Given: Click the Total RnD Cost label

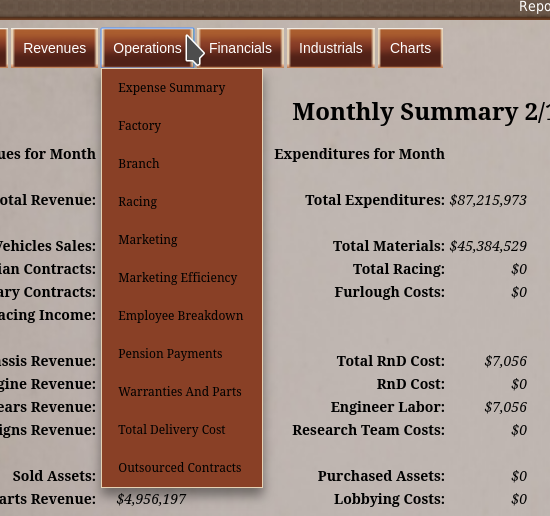Looking at the screenshot, I should point(391,361).
